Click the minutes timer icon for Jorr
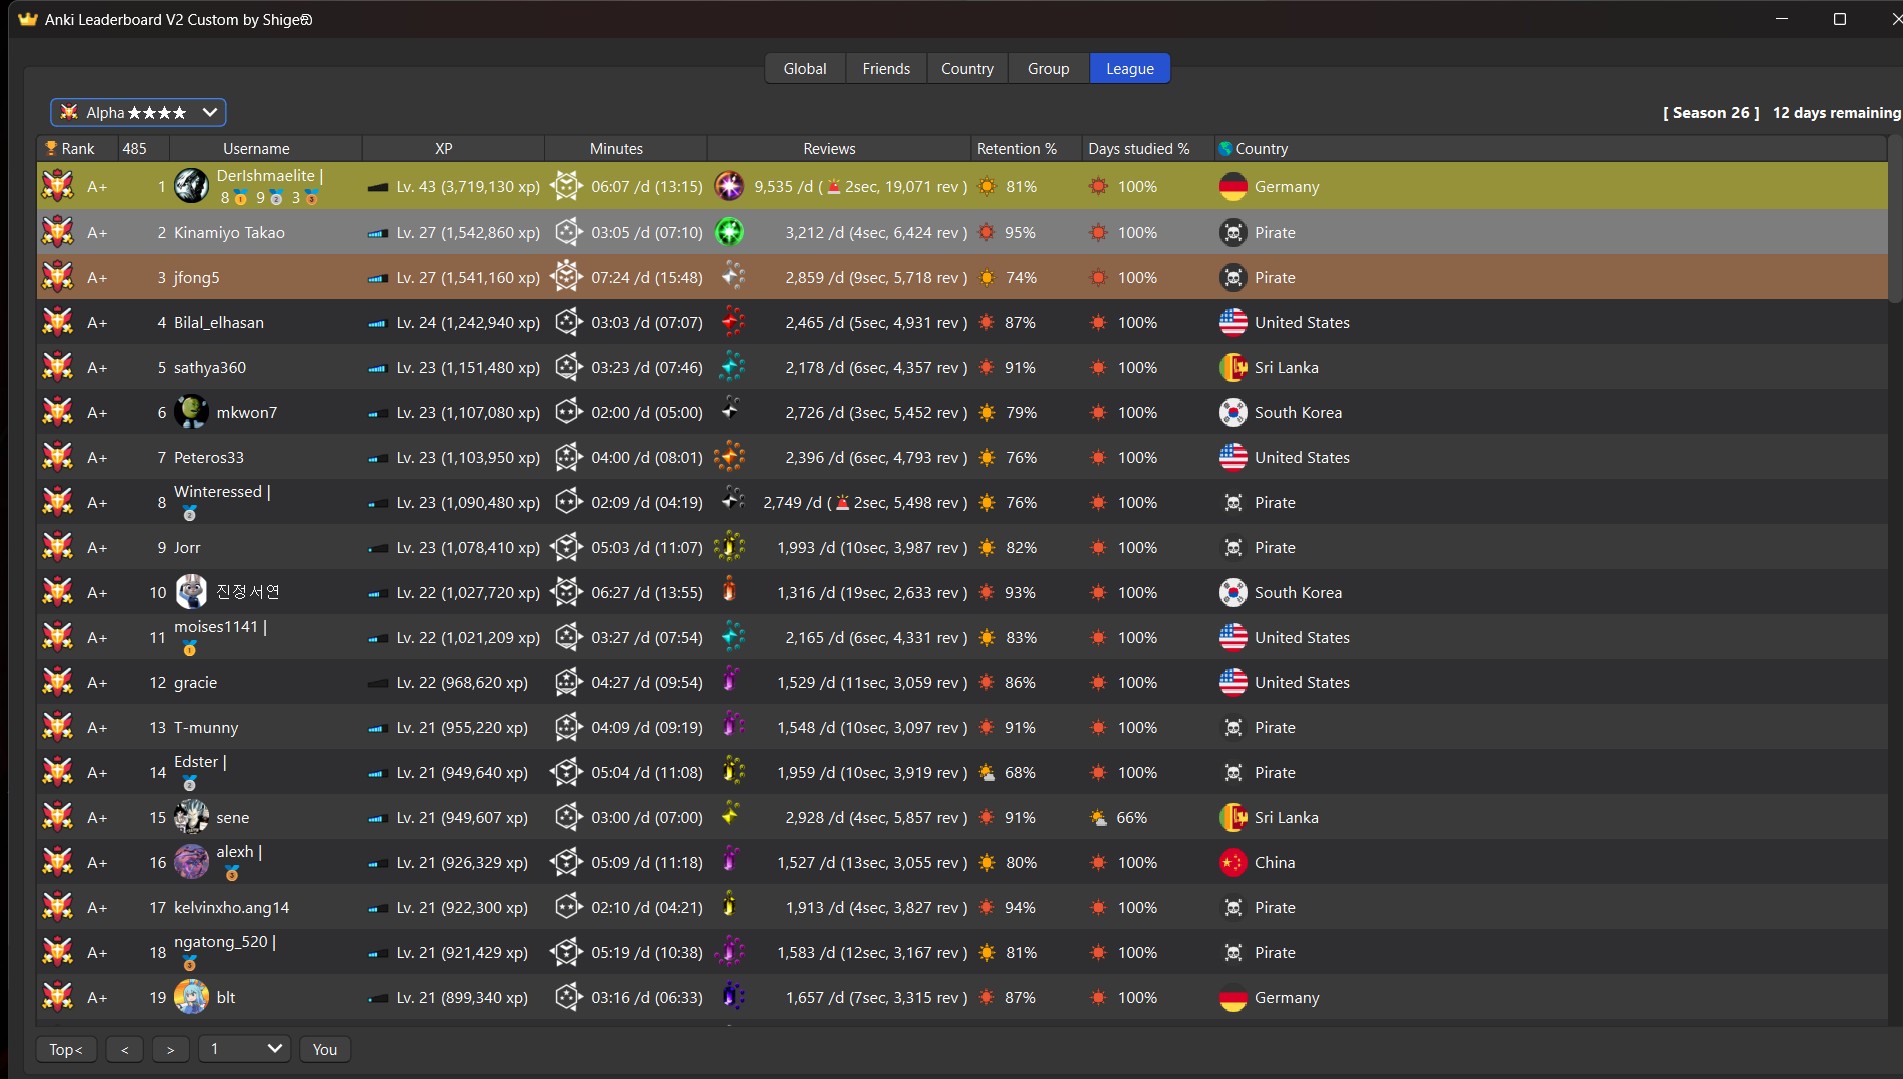1903x1079 pixels. (x=567, y=547)
